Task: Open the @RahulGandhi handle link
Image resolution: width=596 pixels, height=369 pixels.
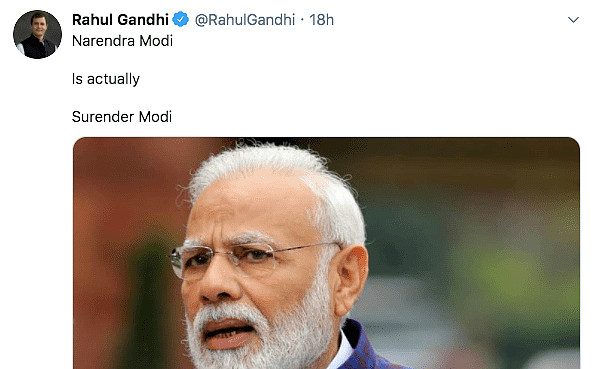Action: [x=245, y=20]
